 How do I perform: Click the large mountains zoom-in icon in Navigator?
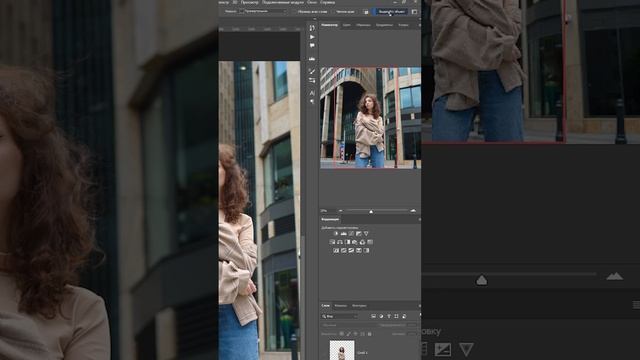click(413, 211)
